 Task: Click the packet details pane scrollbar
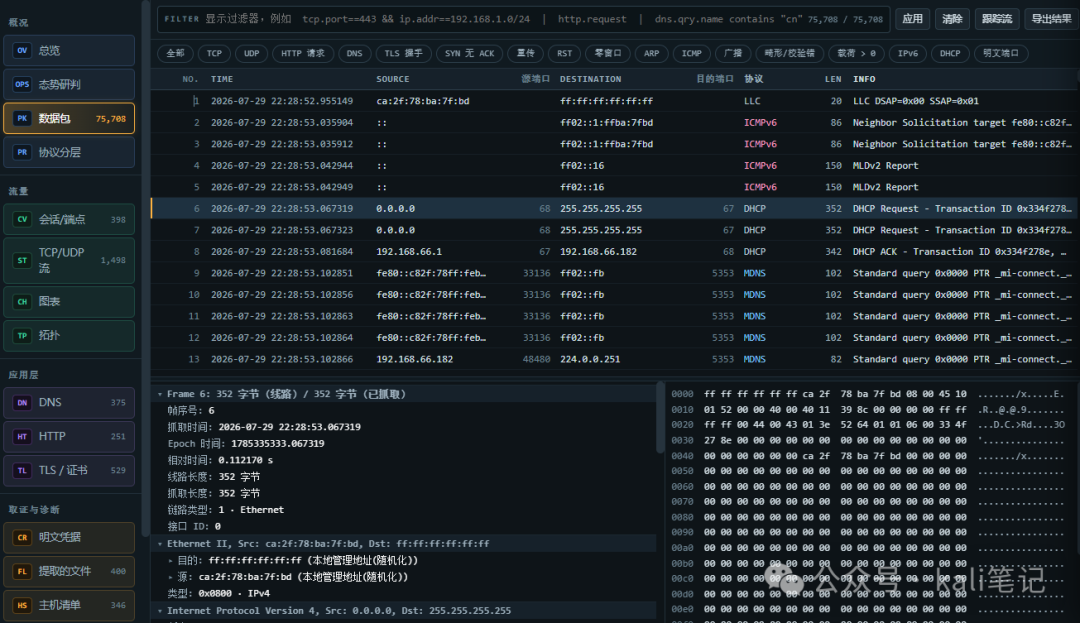pos(660,419)
